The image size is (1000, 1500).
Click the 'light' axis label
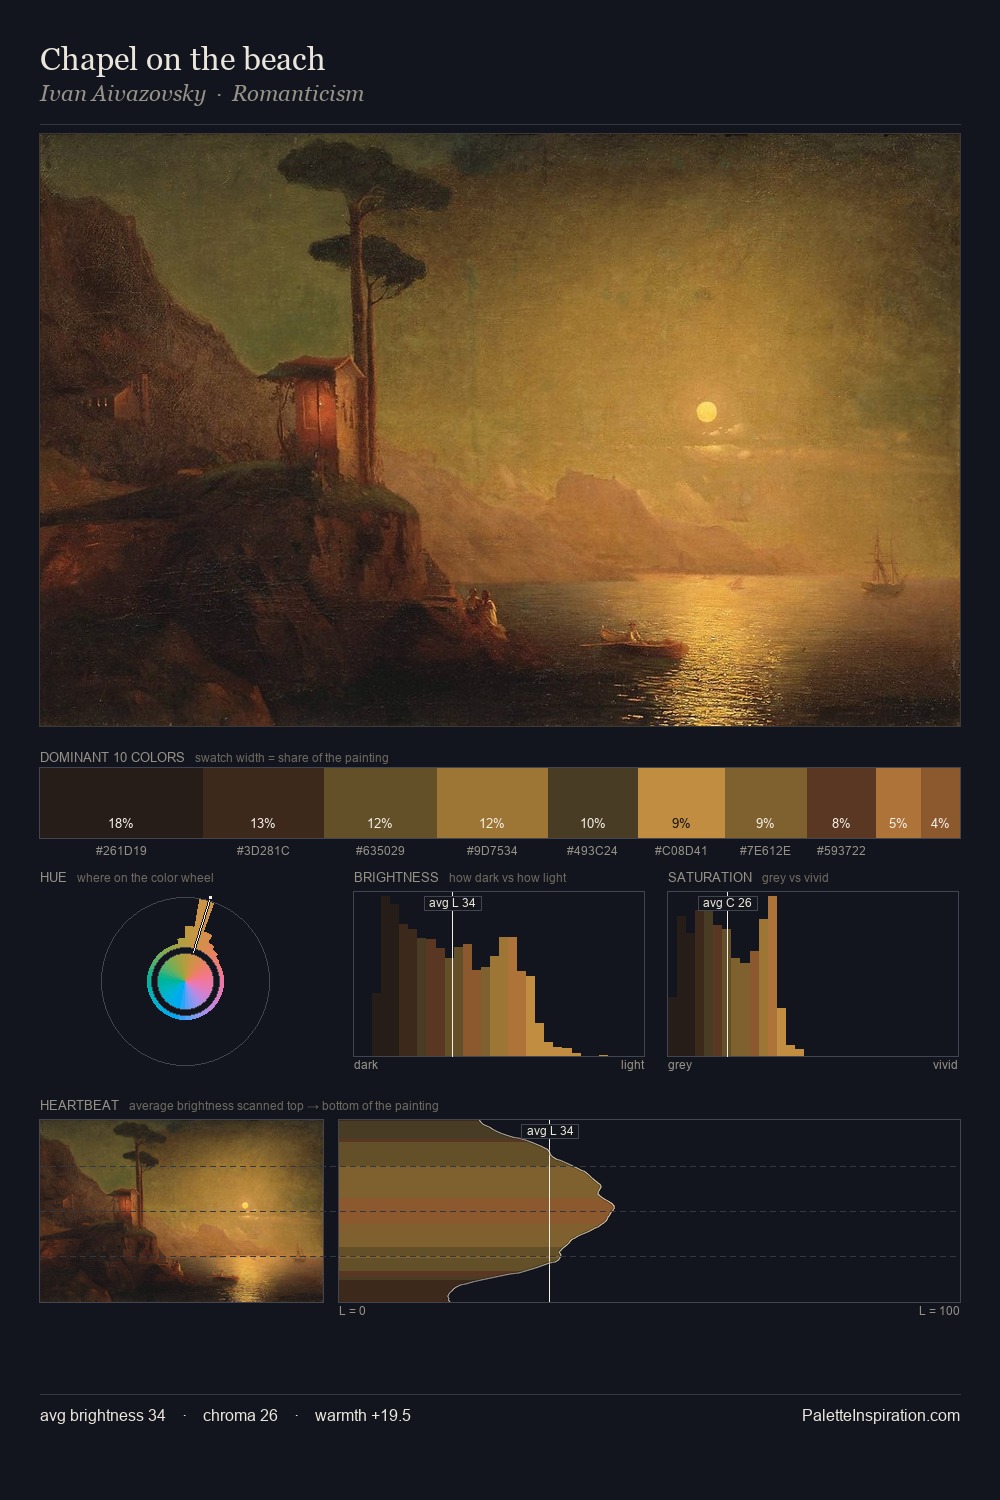pyautogui.click(x=633, y=1065)
